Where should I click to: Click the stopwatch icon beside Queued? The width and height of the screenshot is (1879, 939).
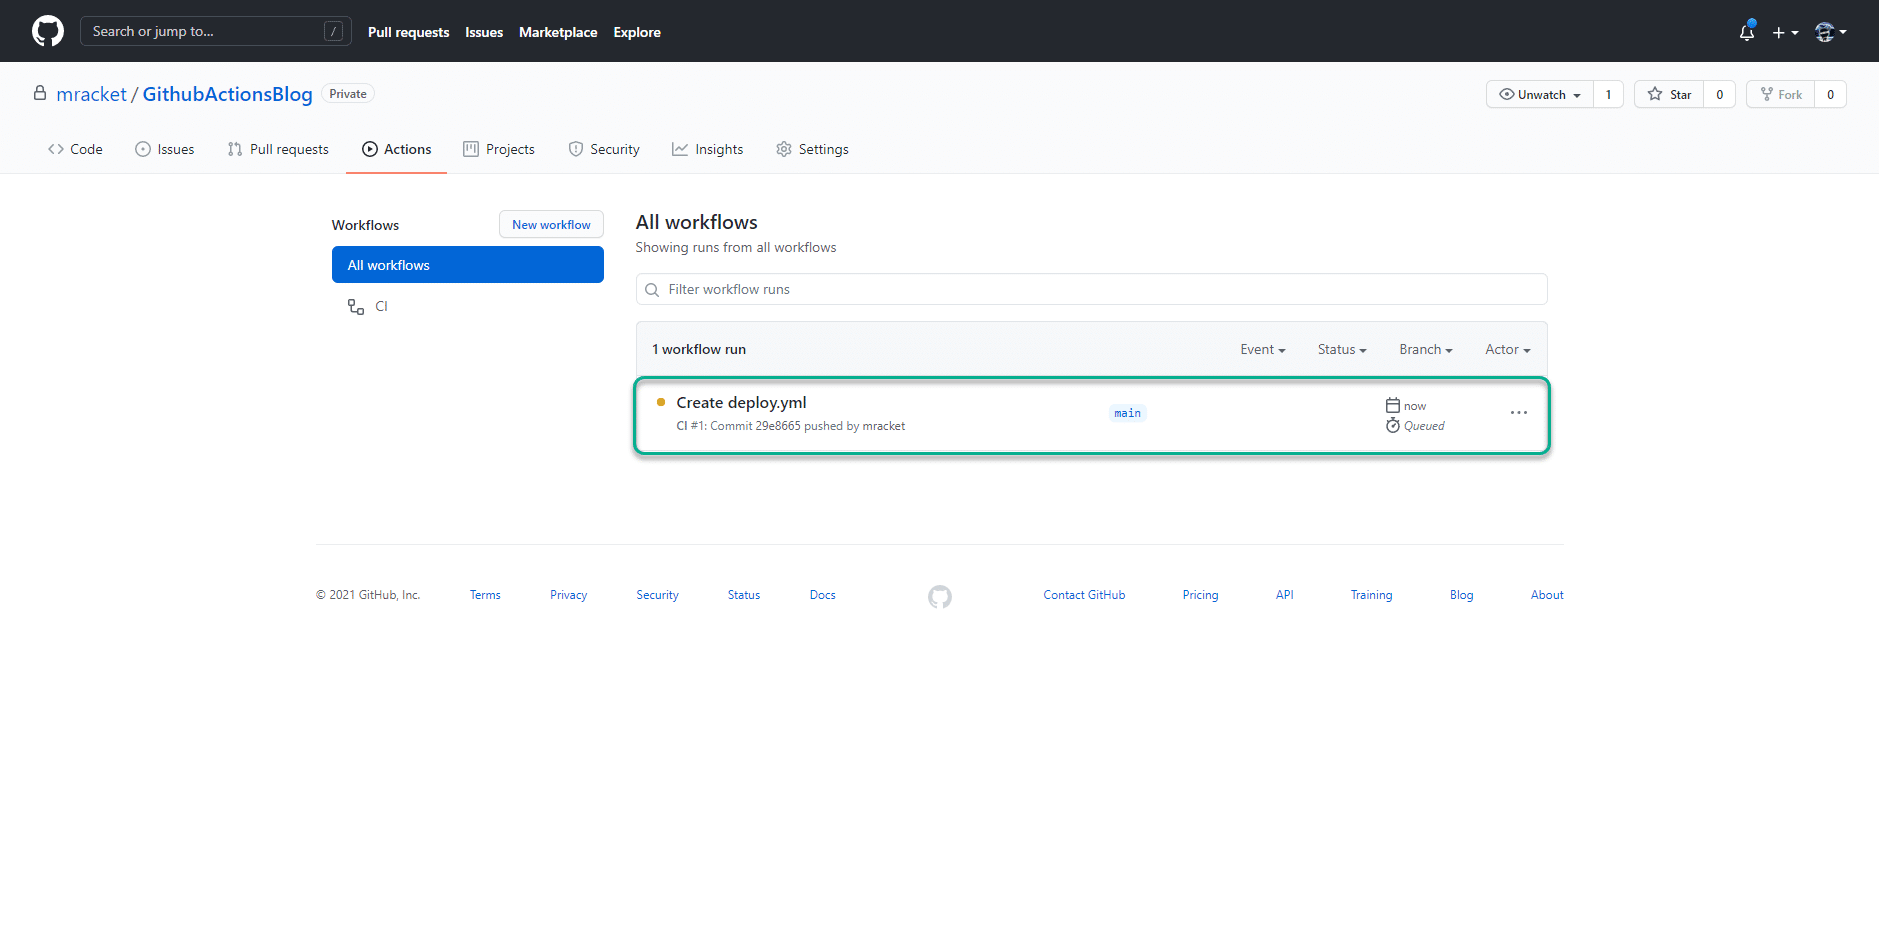coord(1392,425)
